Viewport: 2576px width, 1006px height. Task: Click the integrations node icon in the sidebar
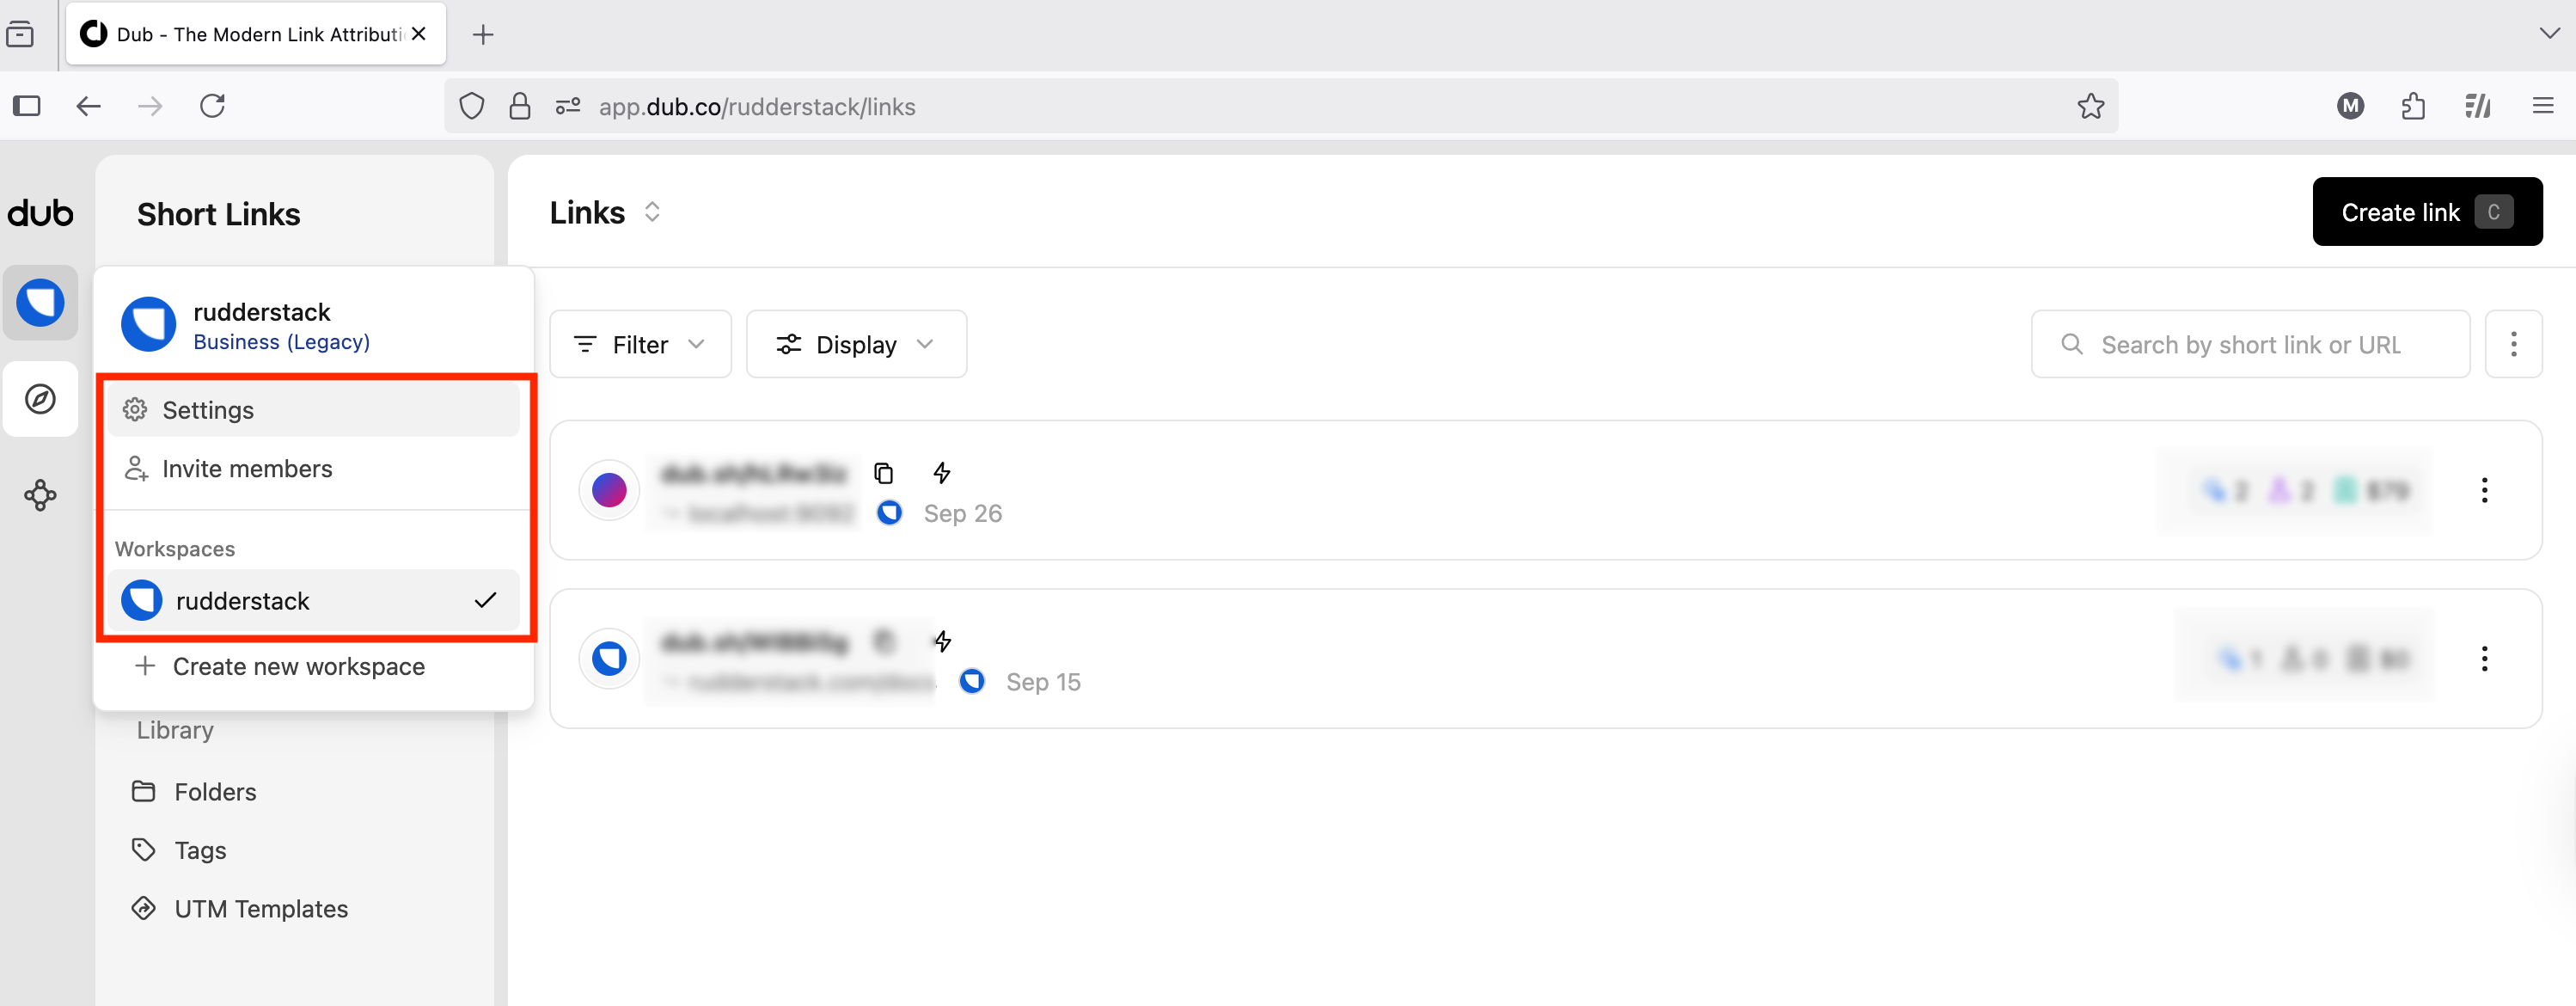pyautogui.click(x=40, y=495)
